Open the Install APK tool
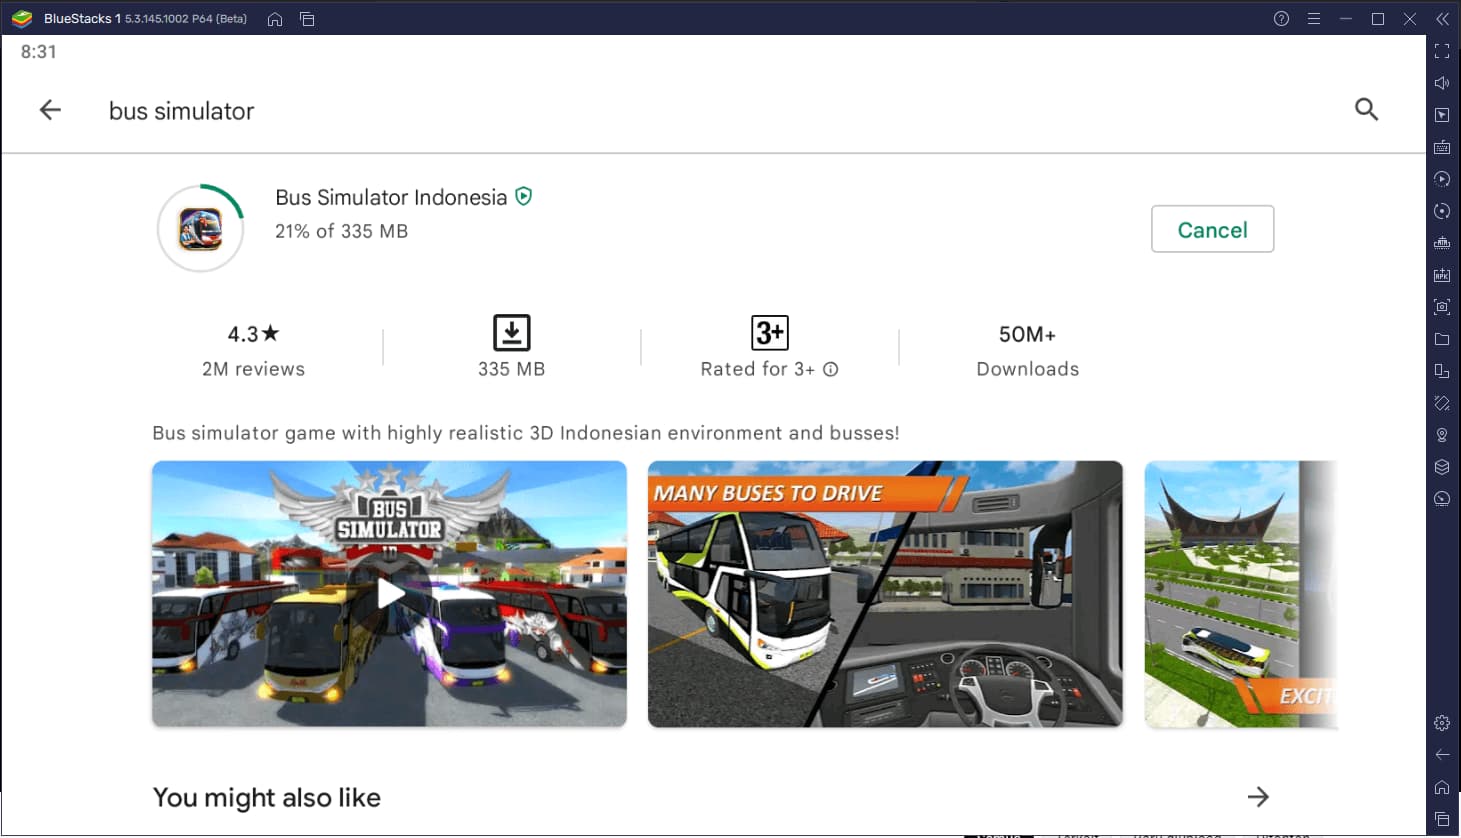Screen dimensions: 1461x838 [x=1442, y=275]
